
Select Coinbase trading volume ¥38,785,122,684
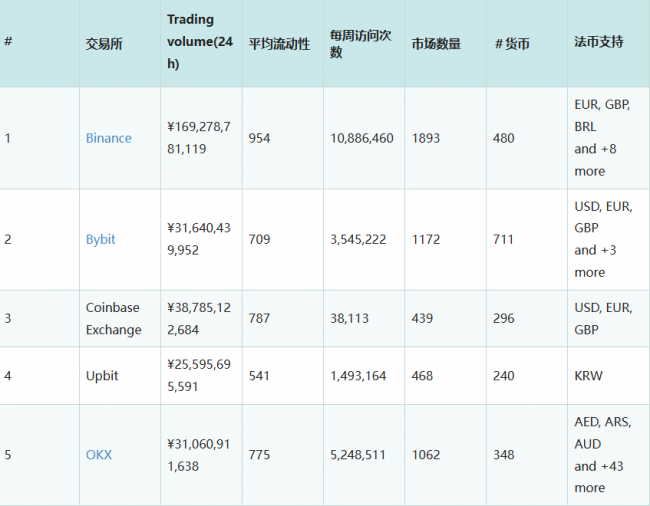click(x=199, y=319)
